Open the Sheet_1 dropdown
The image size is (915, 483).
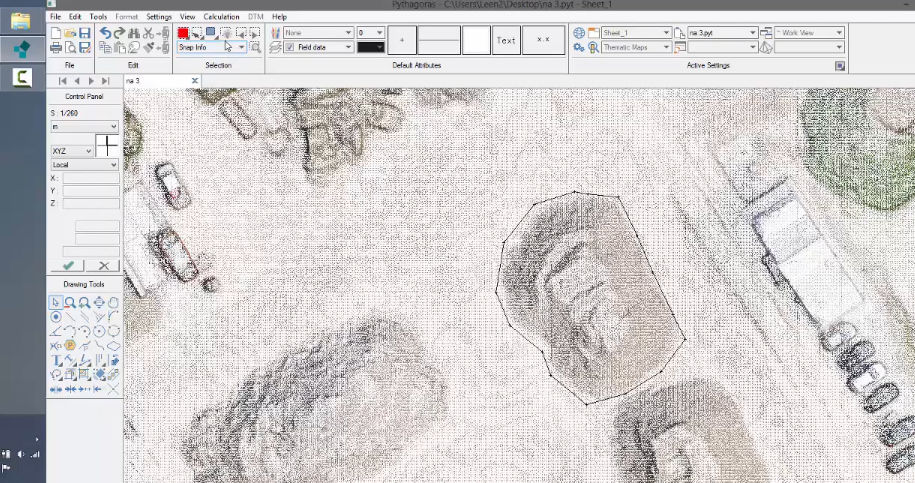pyautogui.click(x=636, y=33)
